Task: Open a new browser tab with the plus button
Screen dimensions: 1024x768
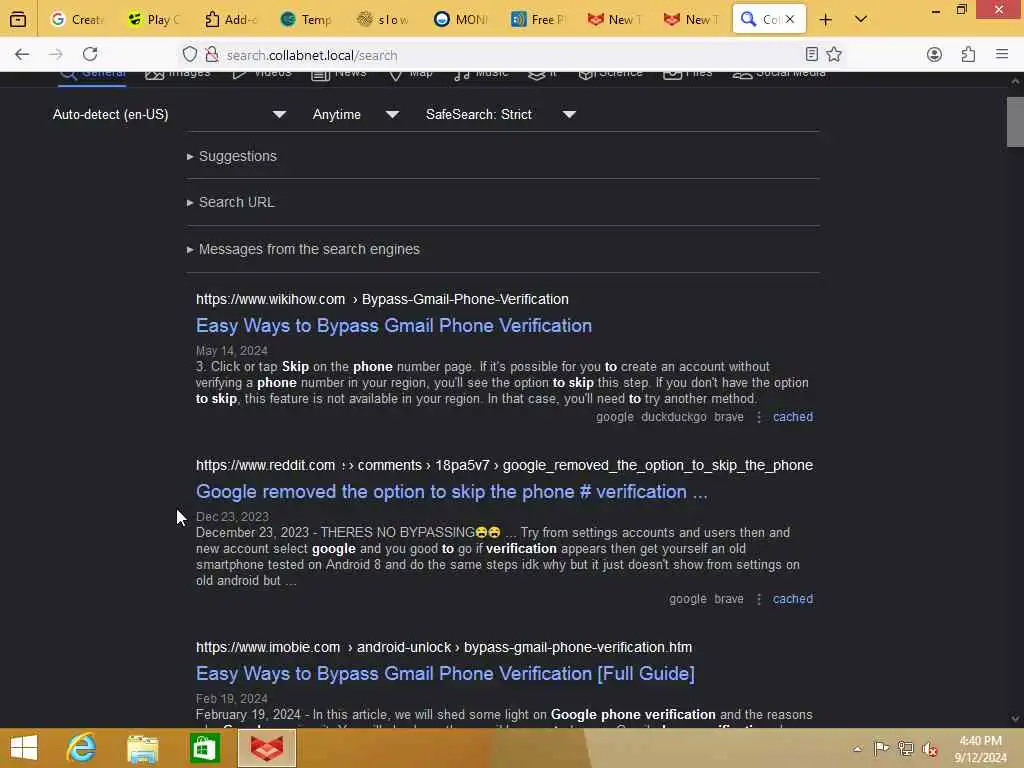Action: pos(825,20)
